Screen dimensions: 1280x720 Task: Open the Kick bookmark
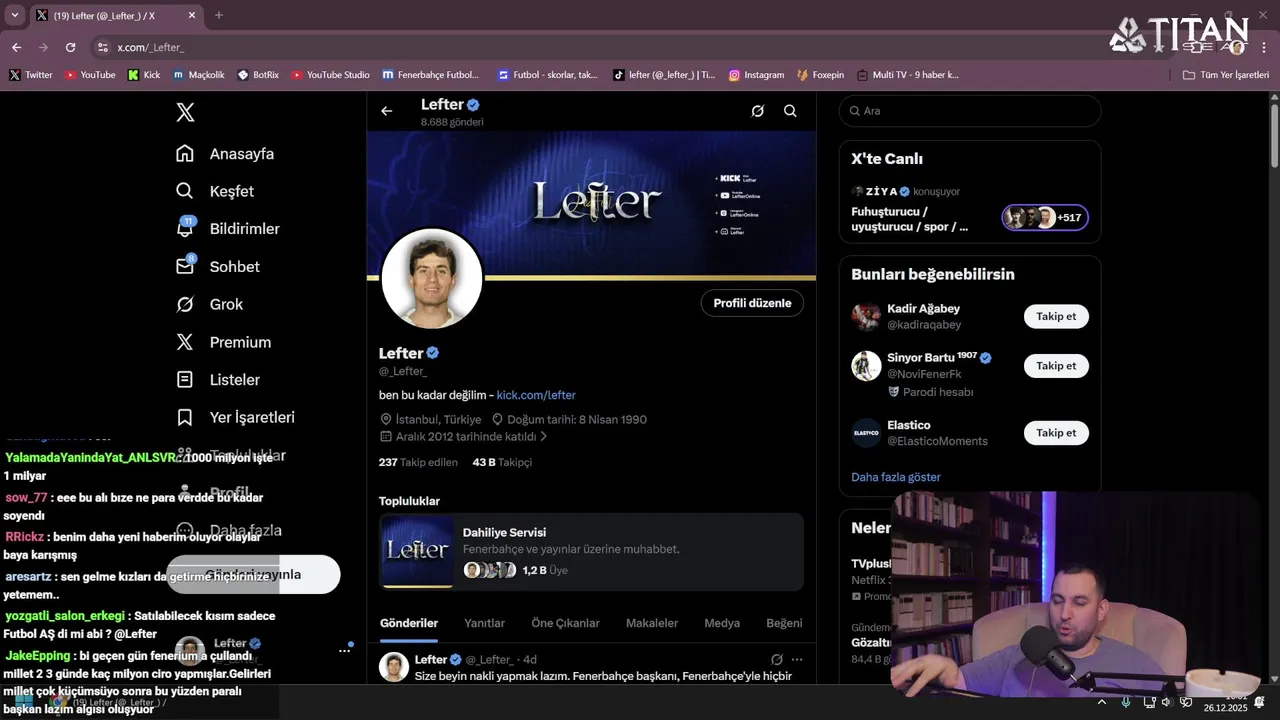pyautogui.click(x=144, y=75)
